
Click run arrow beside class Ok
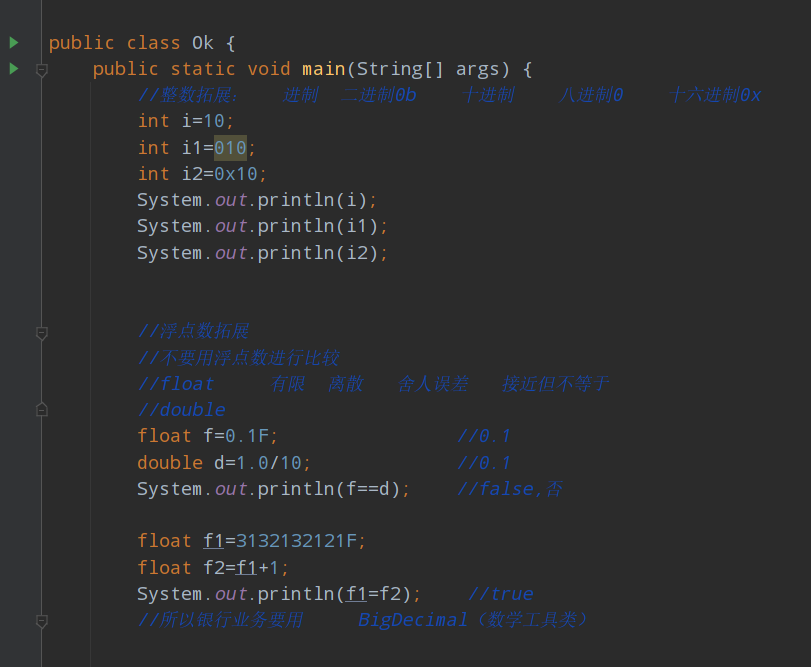(13, 43)
